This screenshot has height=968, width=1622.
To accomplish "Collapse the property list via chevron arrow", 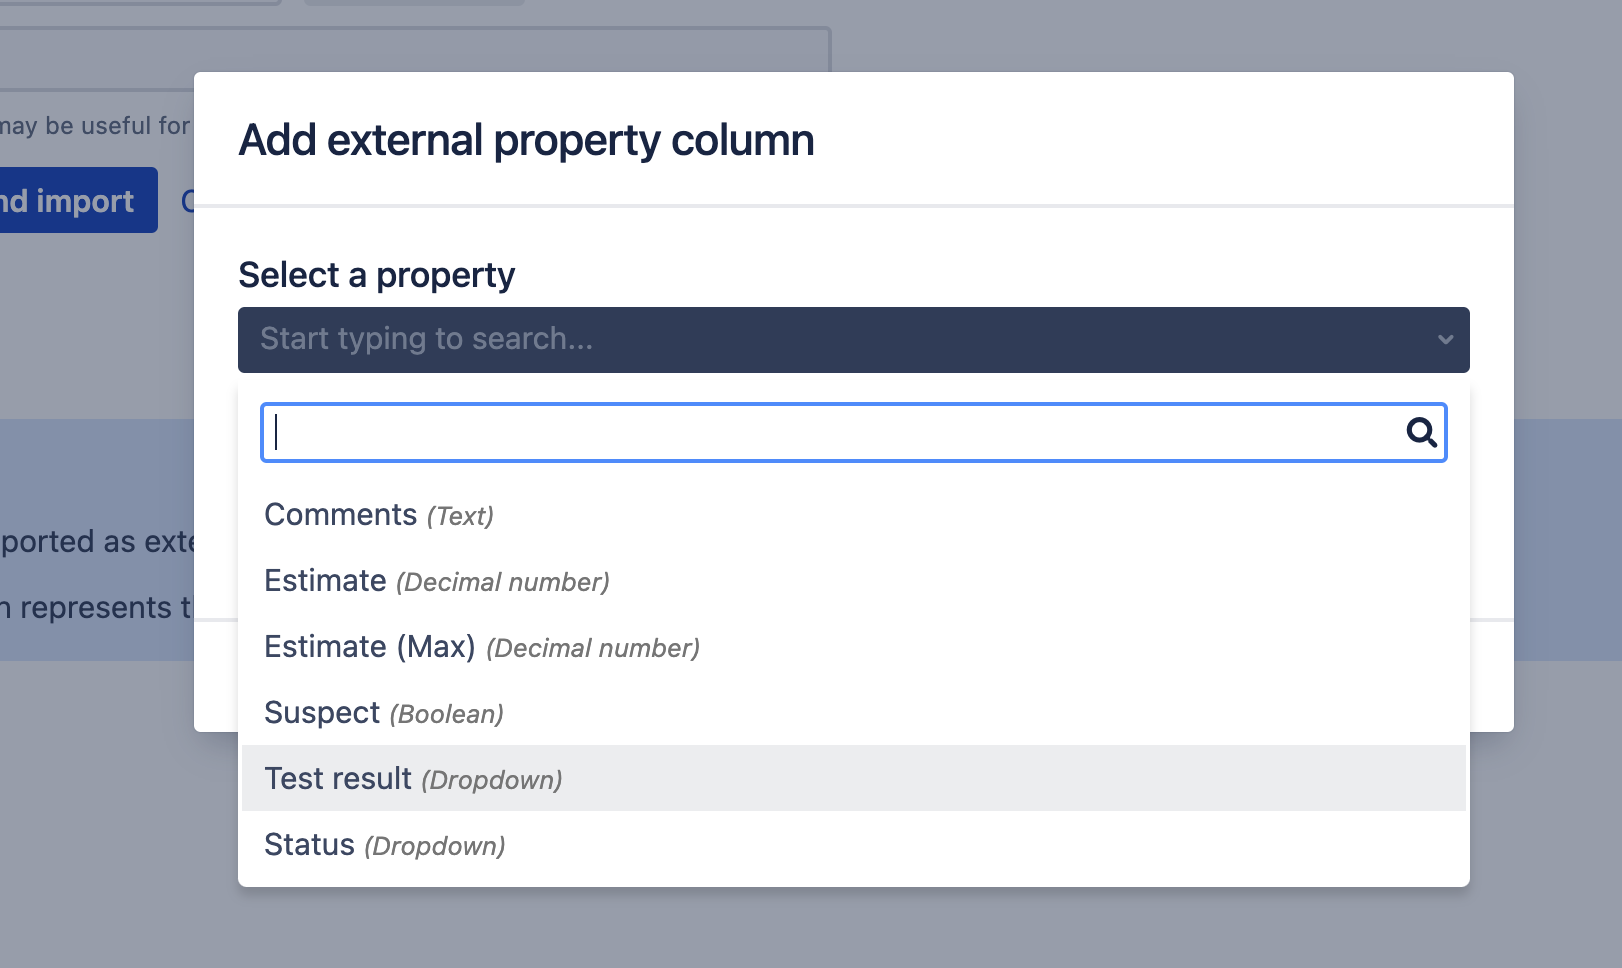I will (x=1445, y=340).
